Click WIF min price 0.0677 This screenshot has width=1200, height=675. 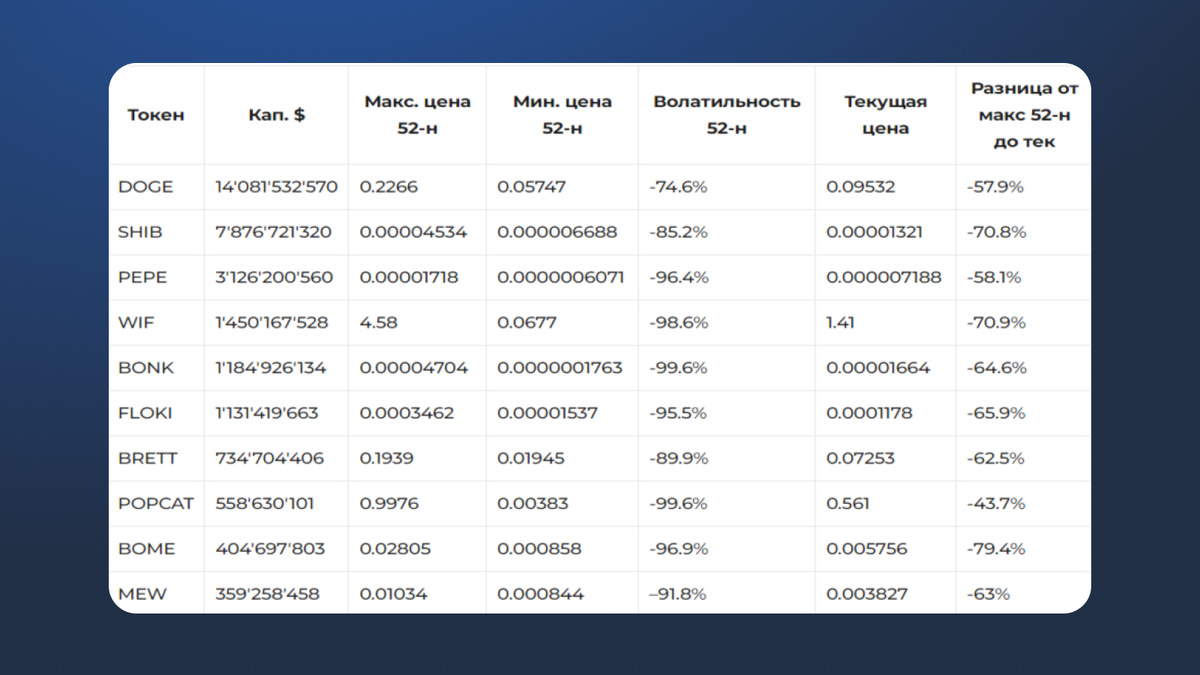[x=527, y=323]
